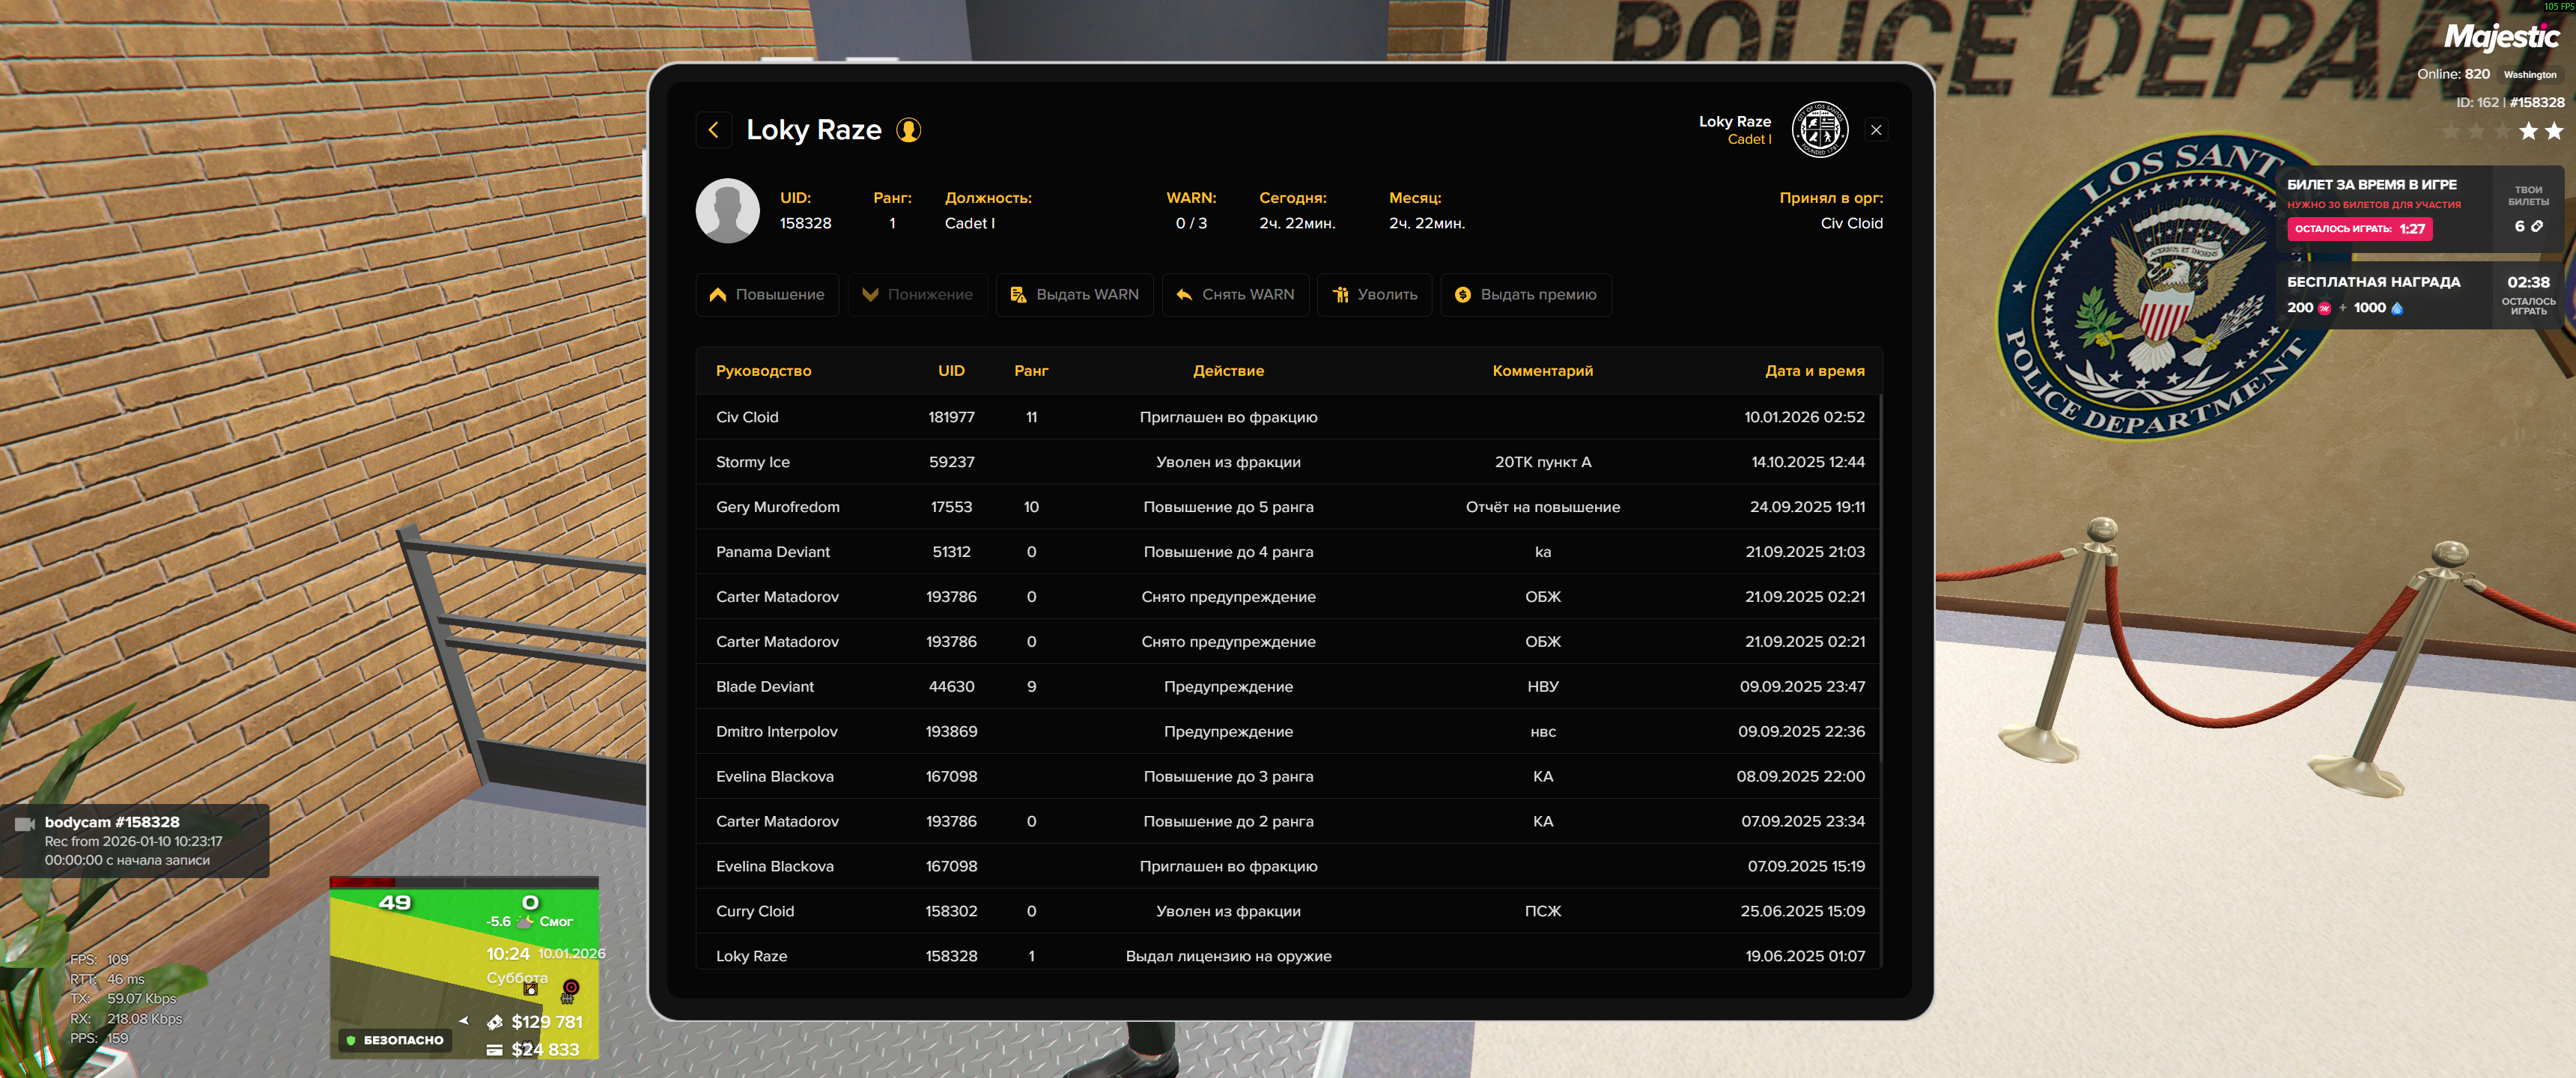The height and width of the screenshot is (1078, 2576).
Task: Click the bodycam recording camera icon
Action: click(25, 824)
